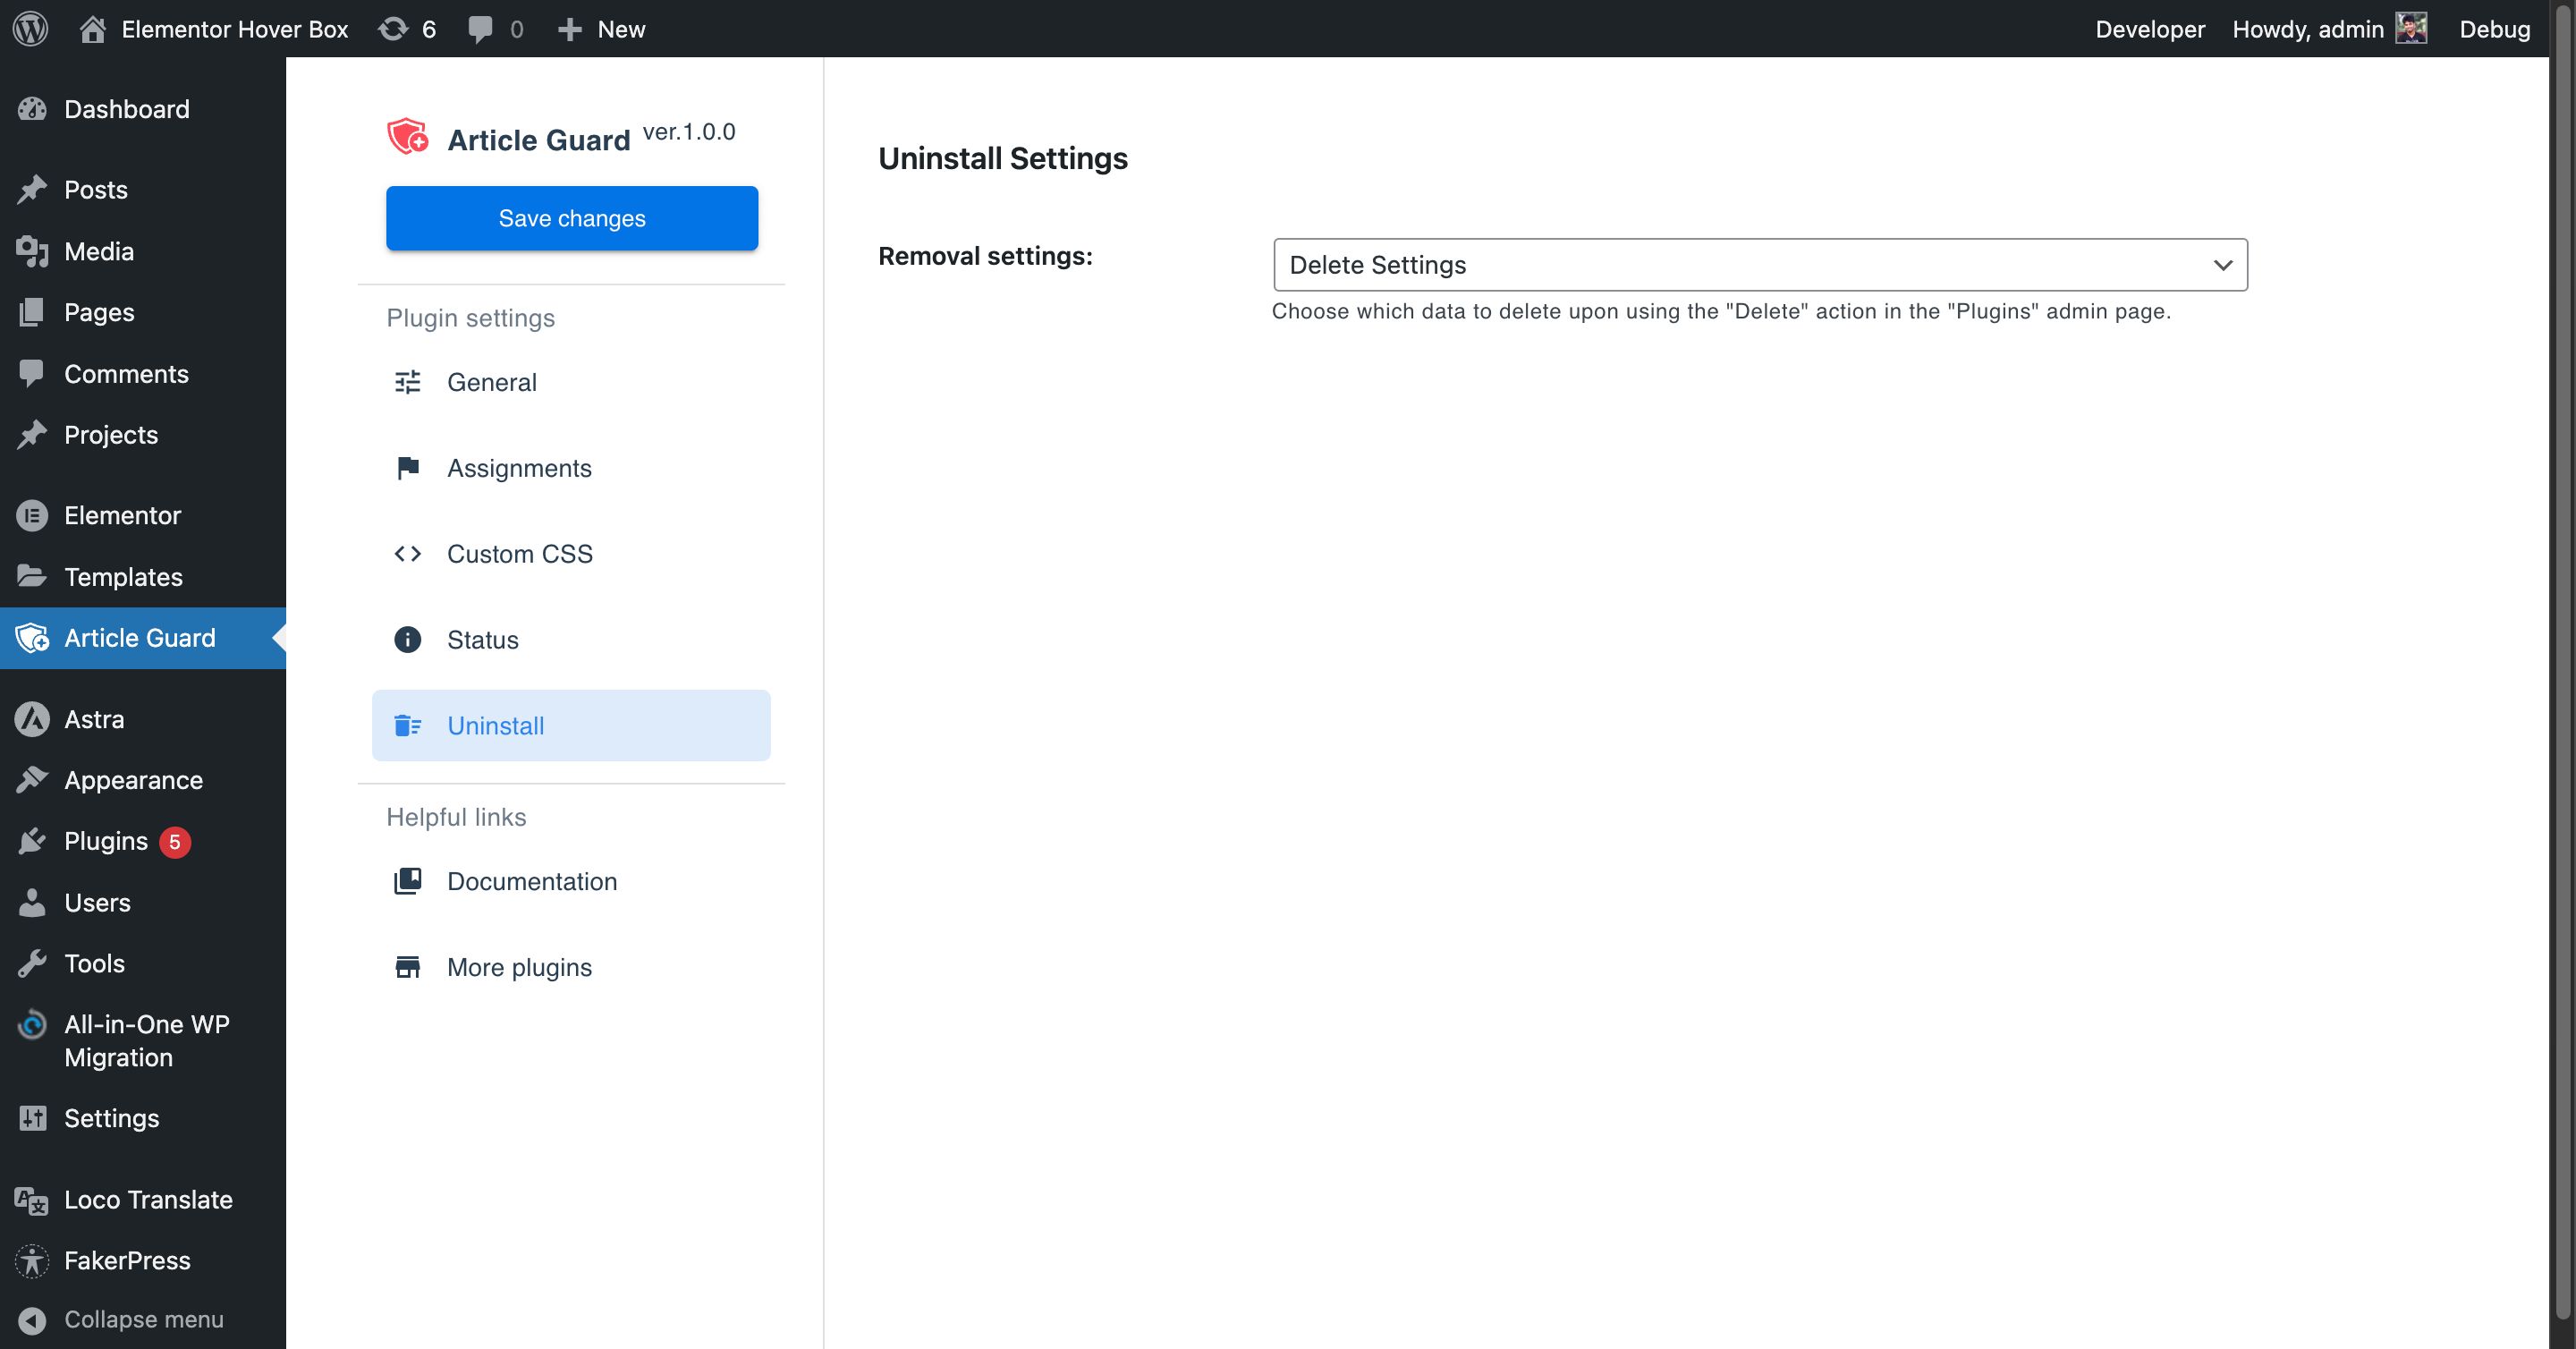Click the Assignments flag icon

point(408,468)
